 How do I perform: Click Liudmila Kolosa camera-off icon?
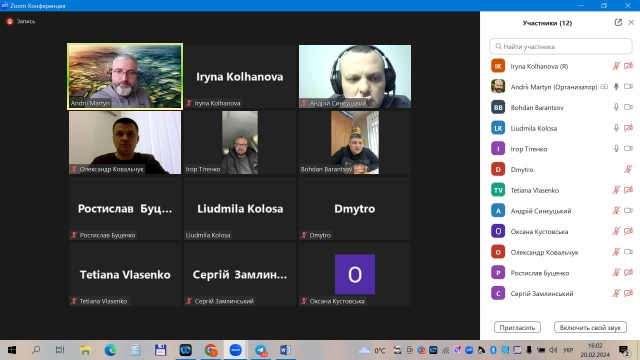629,128
